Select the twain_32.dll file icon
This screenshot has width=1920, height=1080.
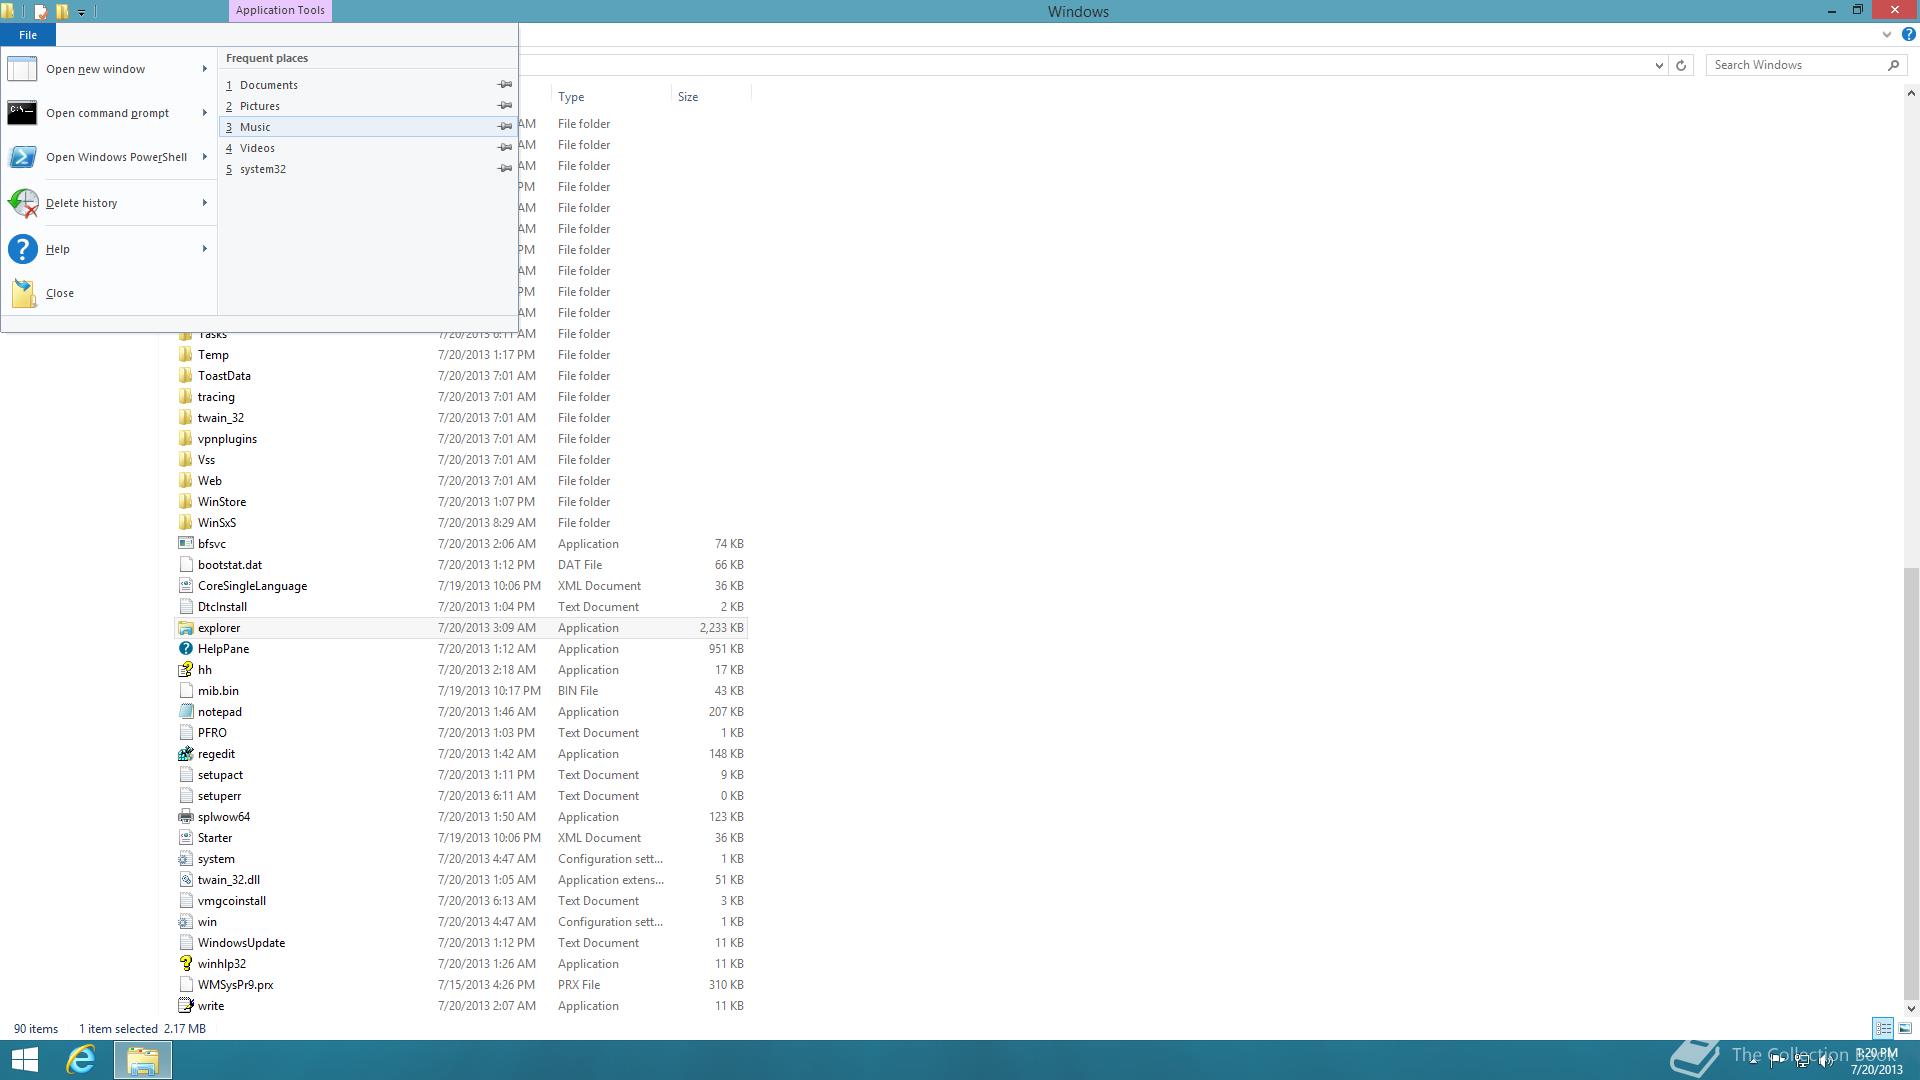pyautogui.click(x=185, y=880)
